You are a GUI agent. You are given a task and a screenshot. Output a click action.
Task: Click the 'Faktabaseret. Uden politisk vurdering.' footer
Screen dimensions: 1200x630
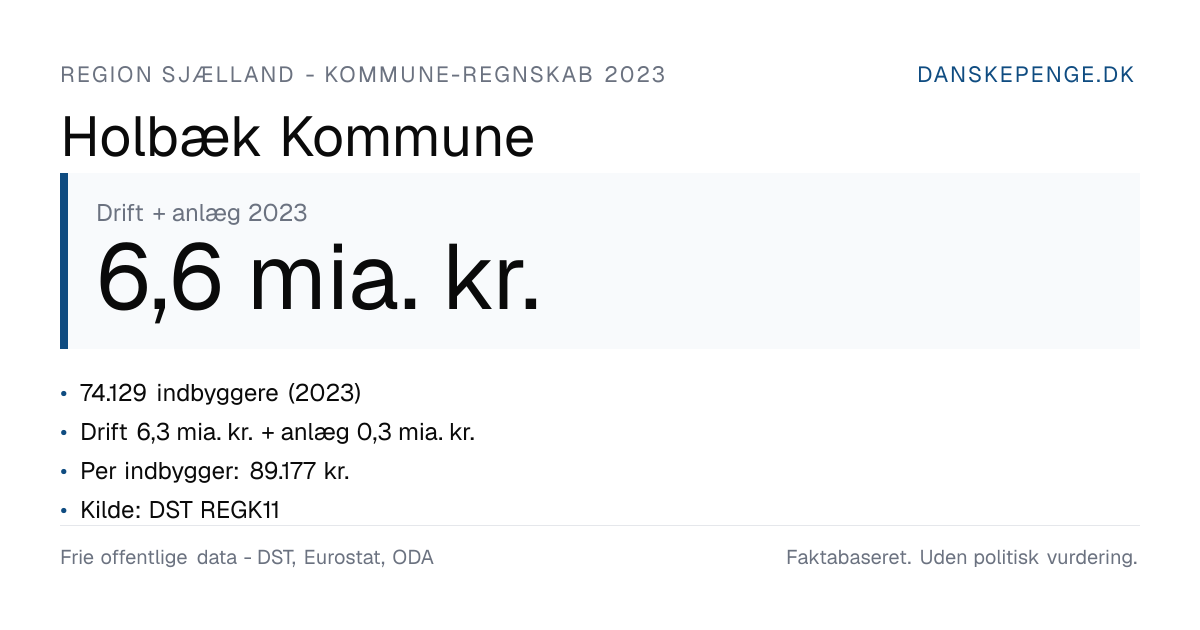coord(962,558)
